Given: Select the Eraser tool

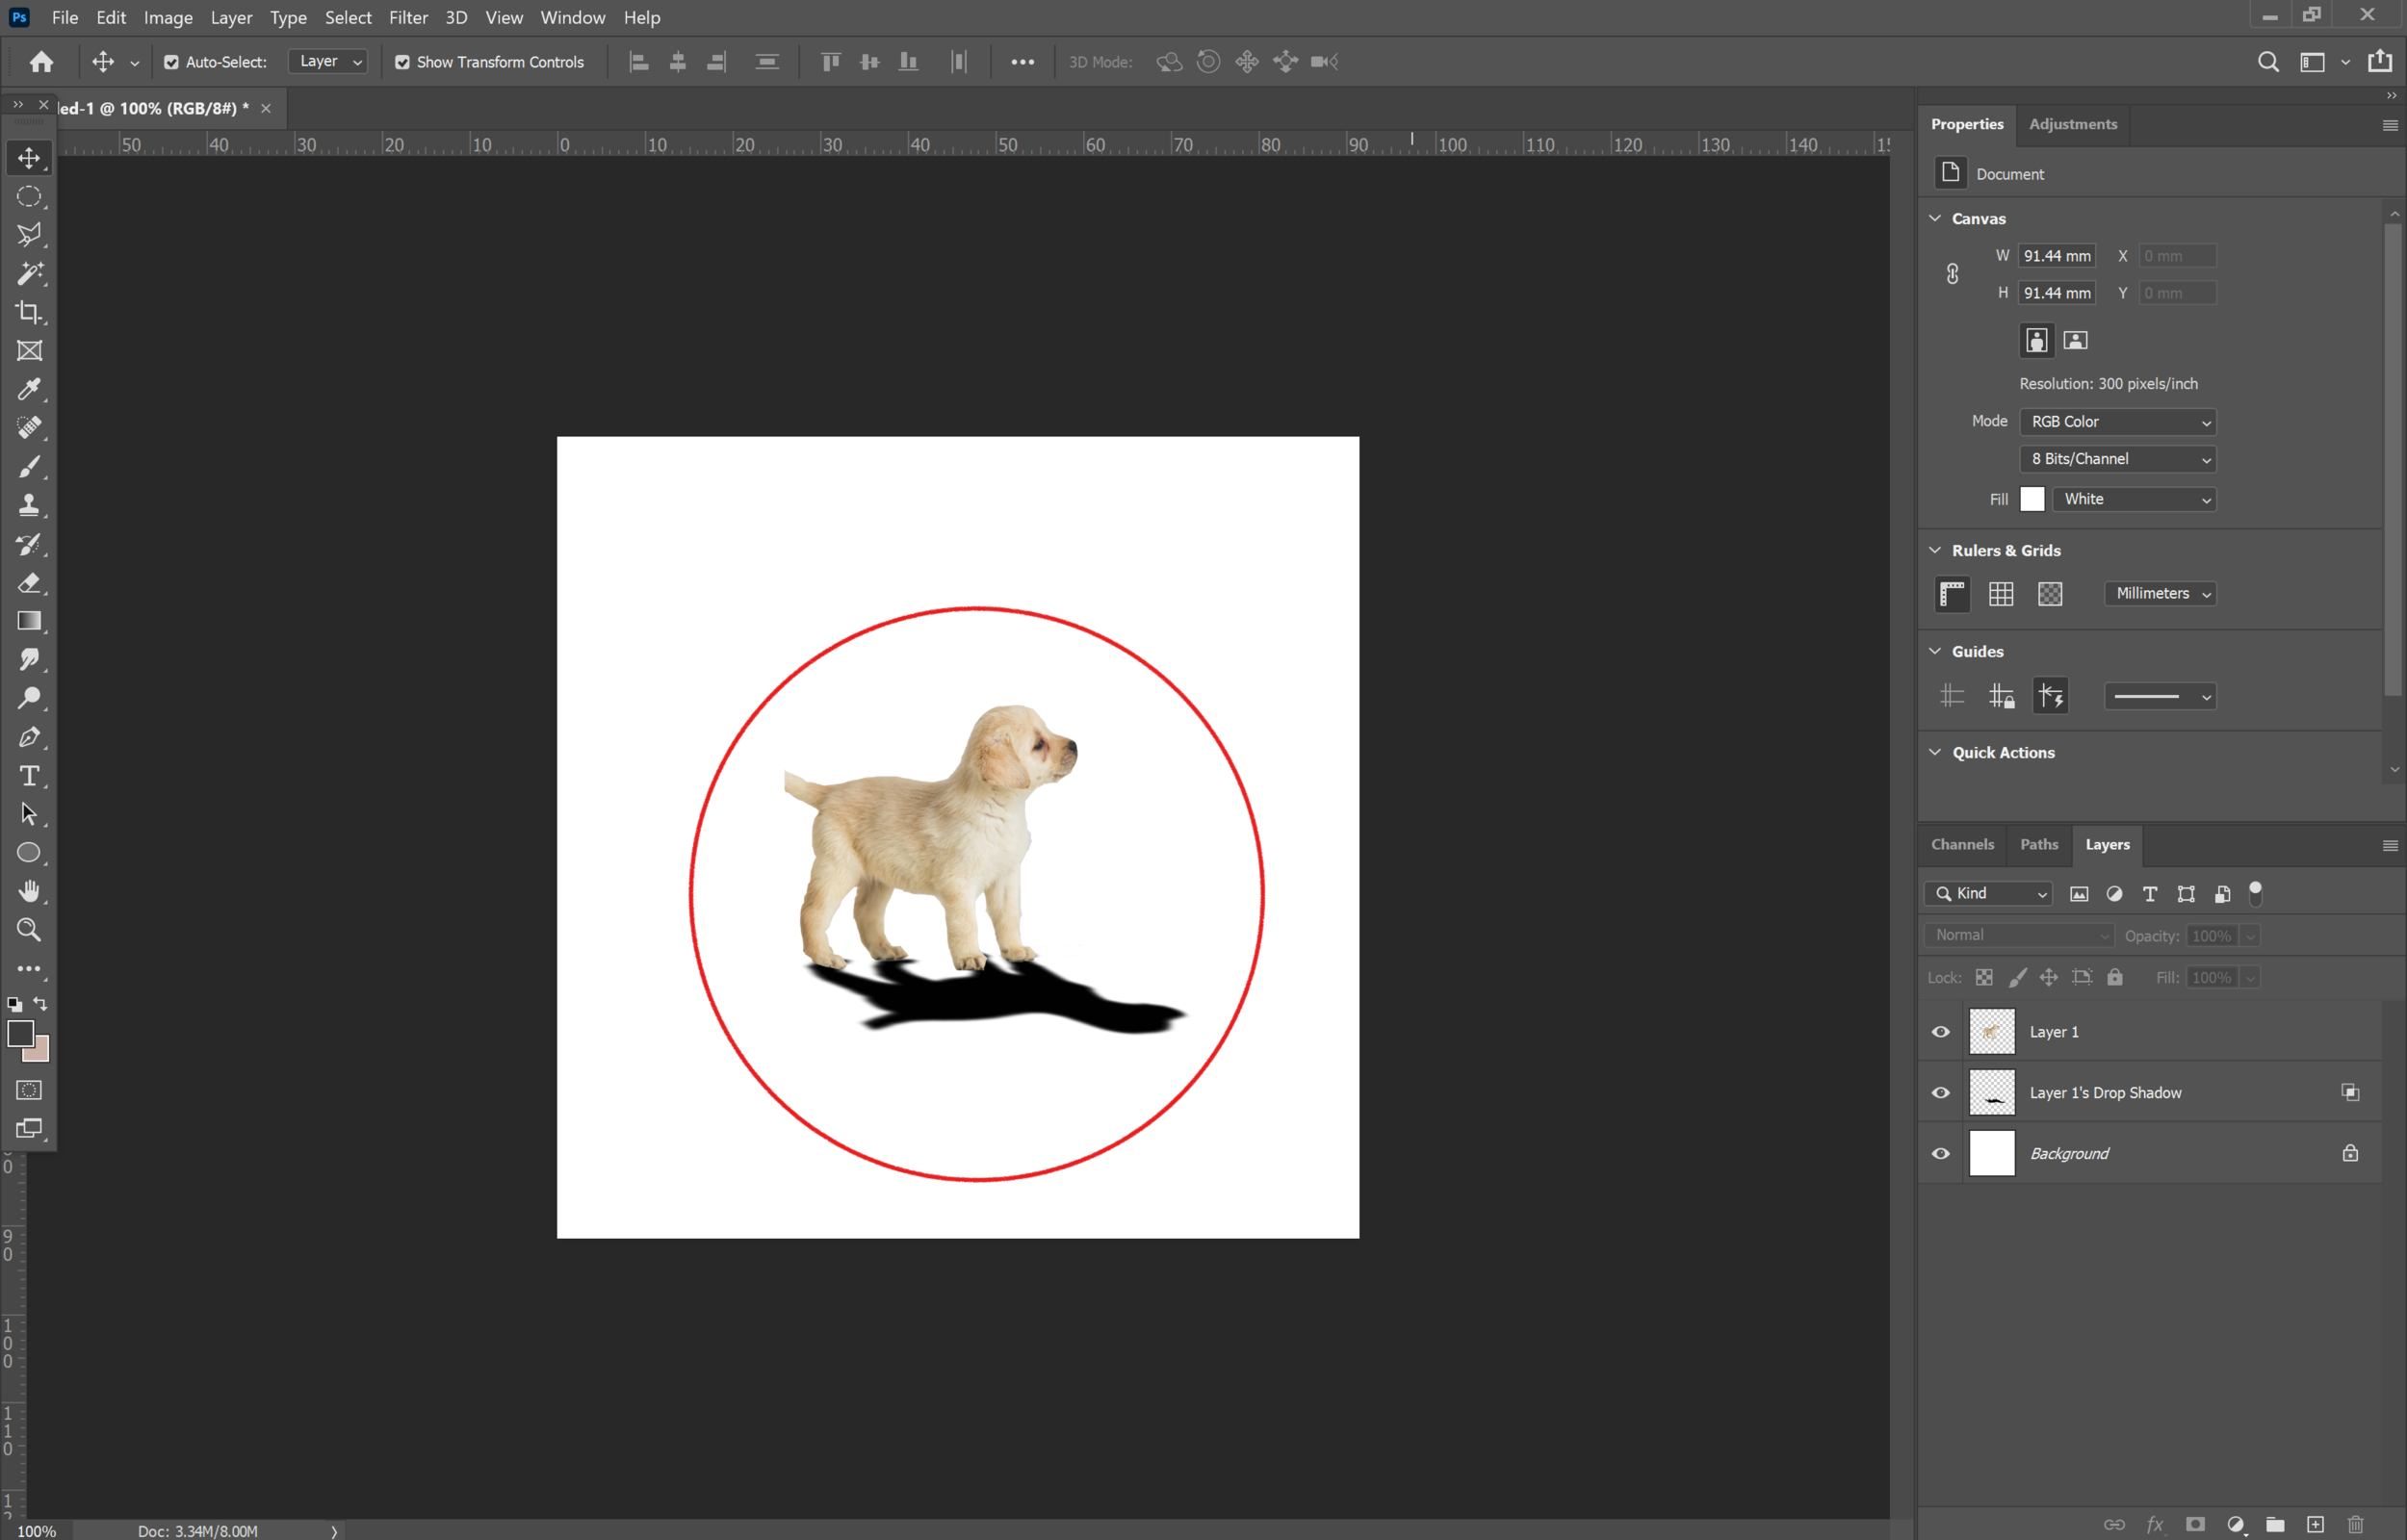Looking at the screenshot, I should tap(29, 583).
